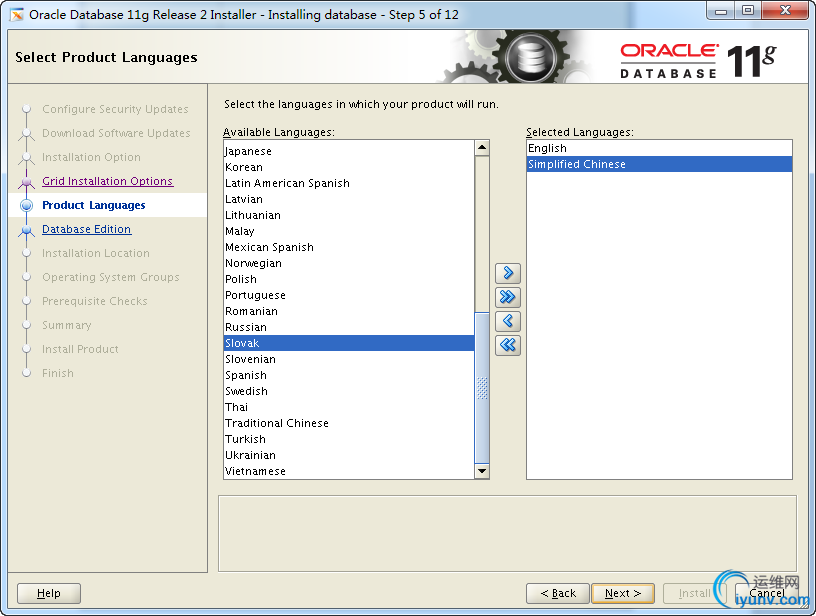Close the Oracle installer window
816x616 pixels.
tap(786, 11)
